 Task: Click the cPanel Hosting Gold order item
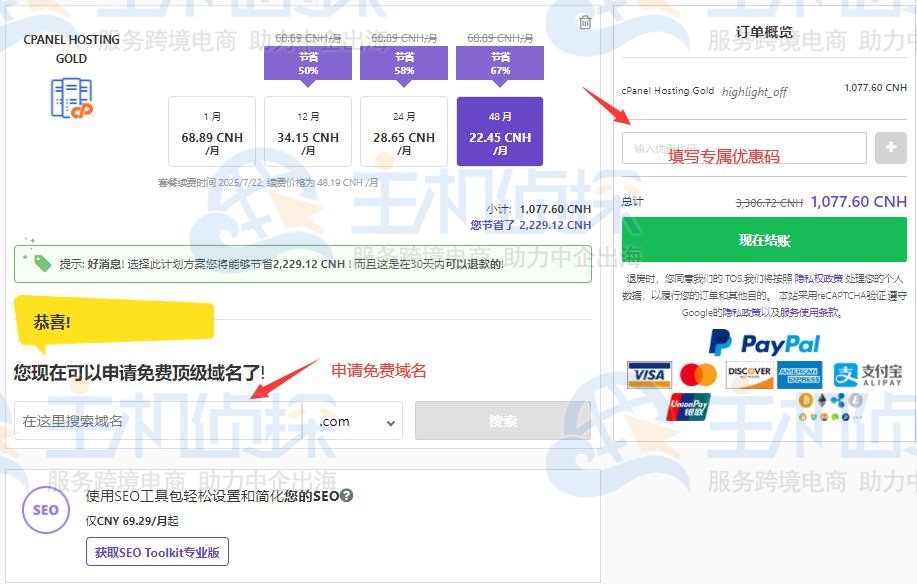(x=667, y=91)
